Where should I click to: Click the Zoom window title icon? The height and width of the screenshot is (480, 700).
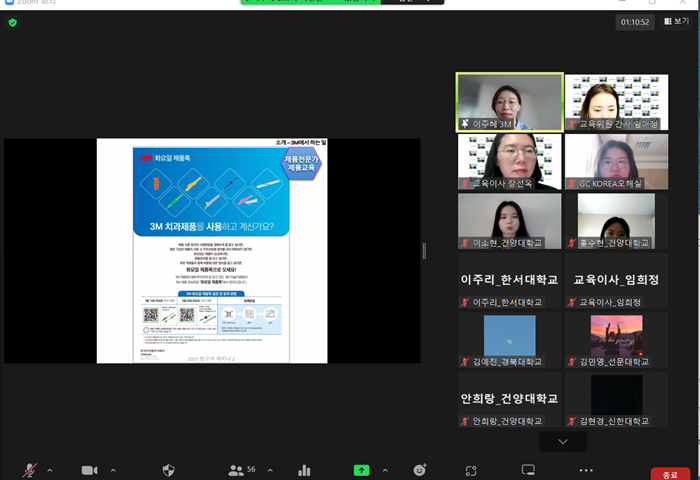click(9, 2)
